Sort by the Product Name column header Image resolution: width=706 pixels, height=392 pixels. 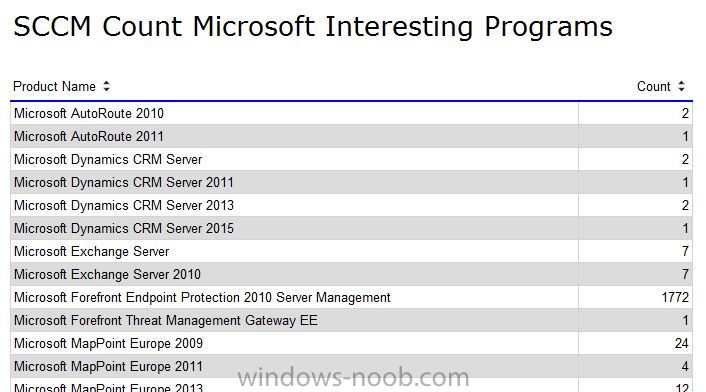point(54,86)
